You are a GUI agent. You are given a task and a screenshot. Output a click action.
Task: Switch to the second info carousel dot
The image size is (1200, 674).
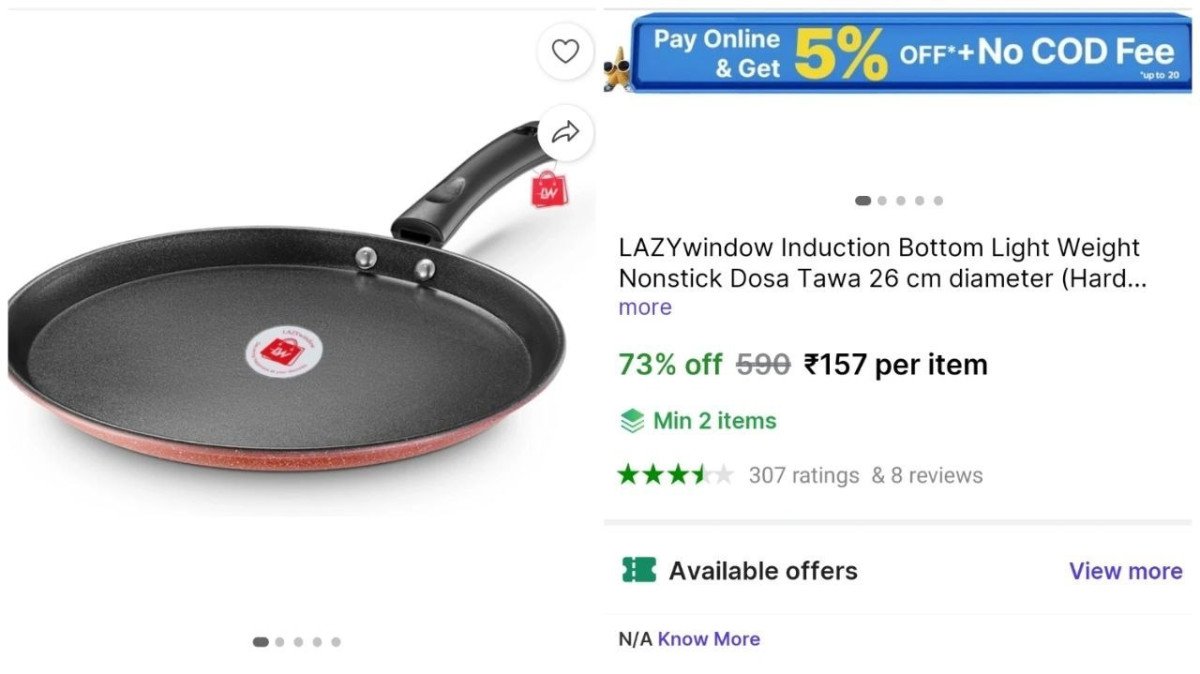pos(883,199)
